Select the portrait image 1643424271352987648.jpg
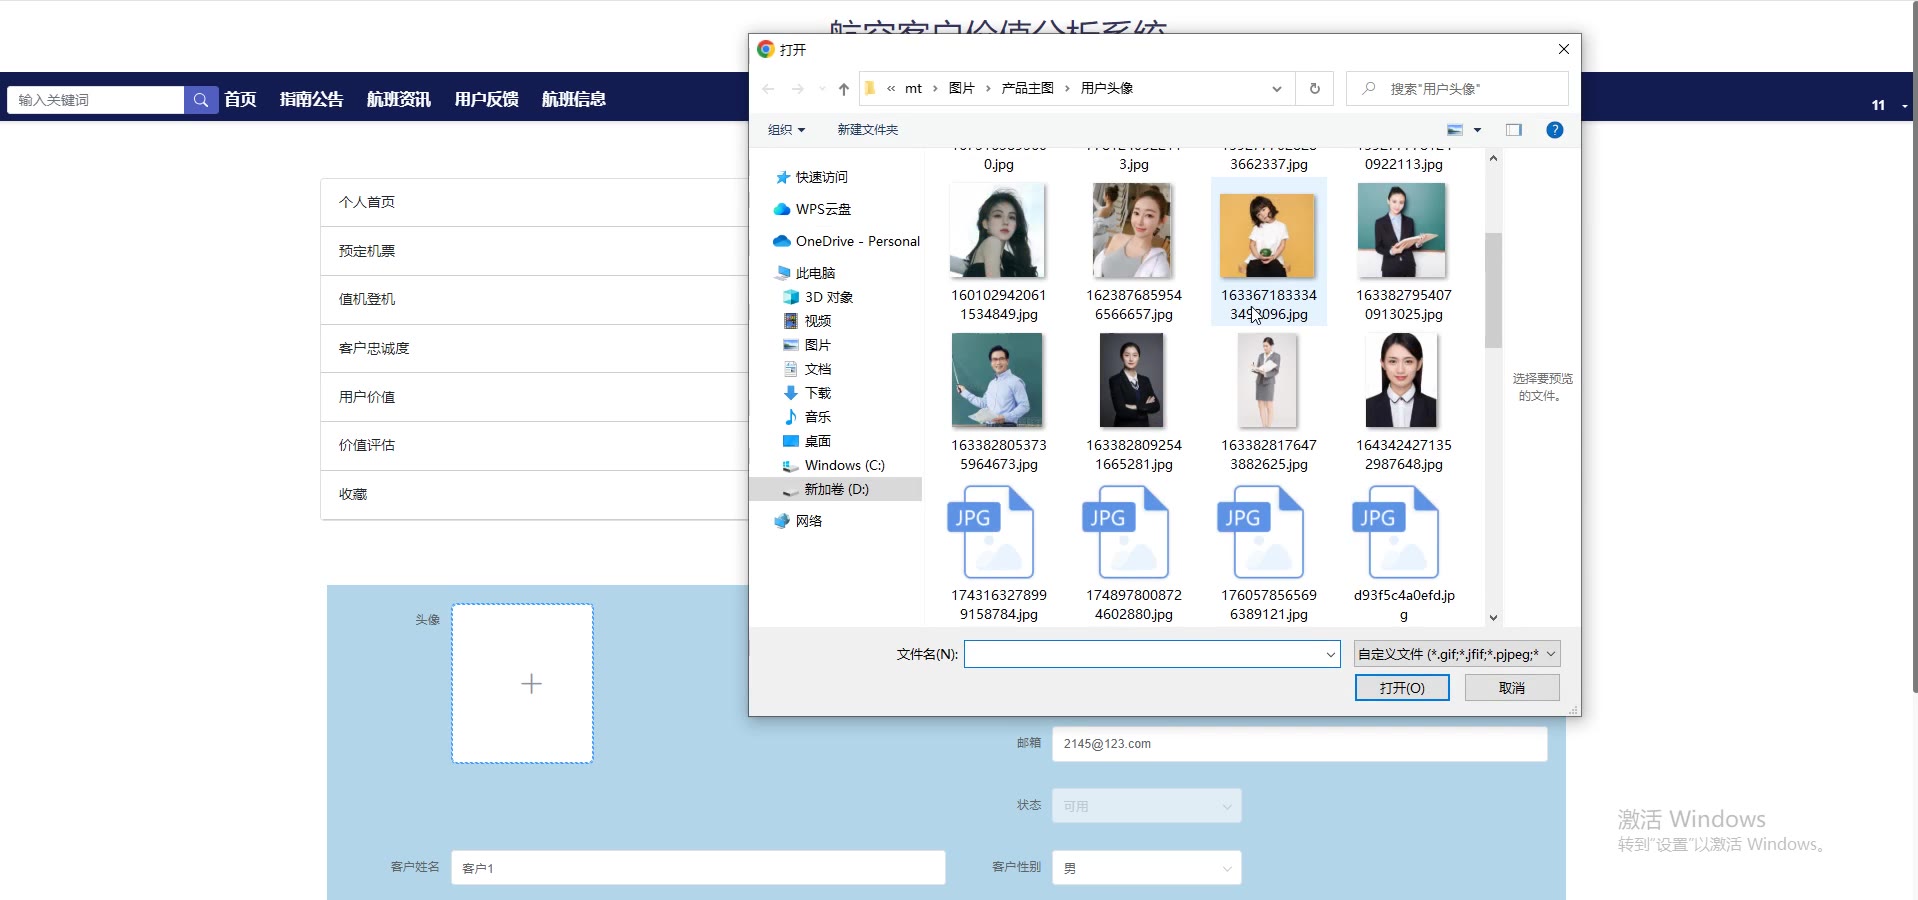The width and height of the screenshot is (1918, 900). coord(1404,402)
